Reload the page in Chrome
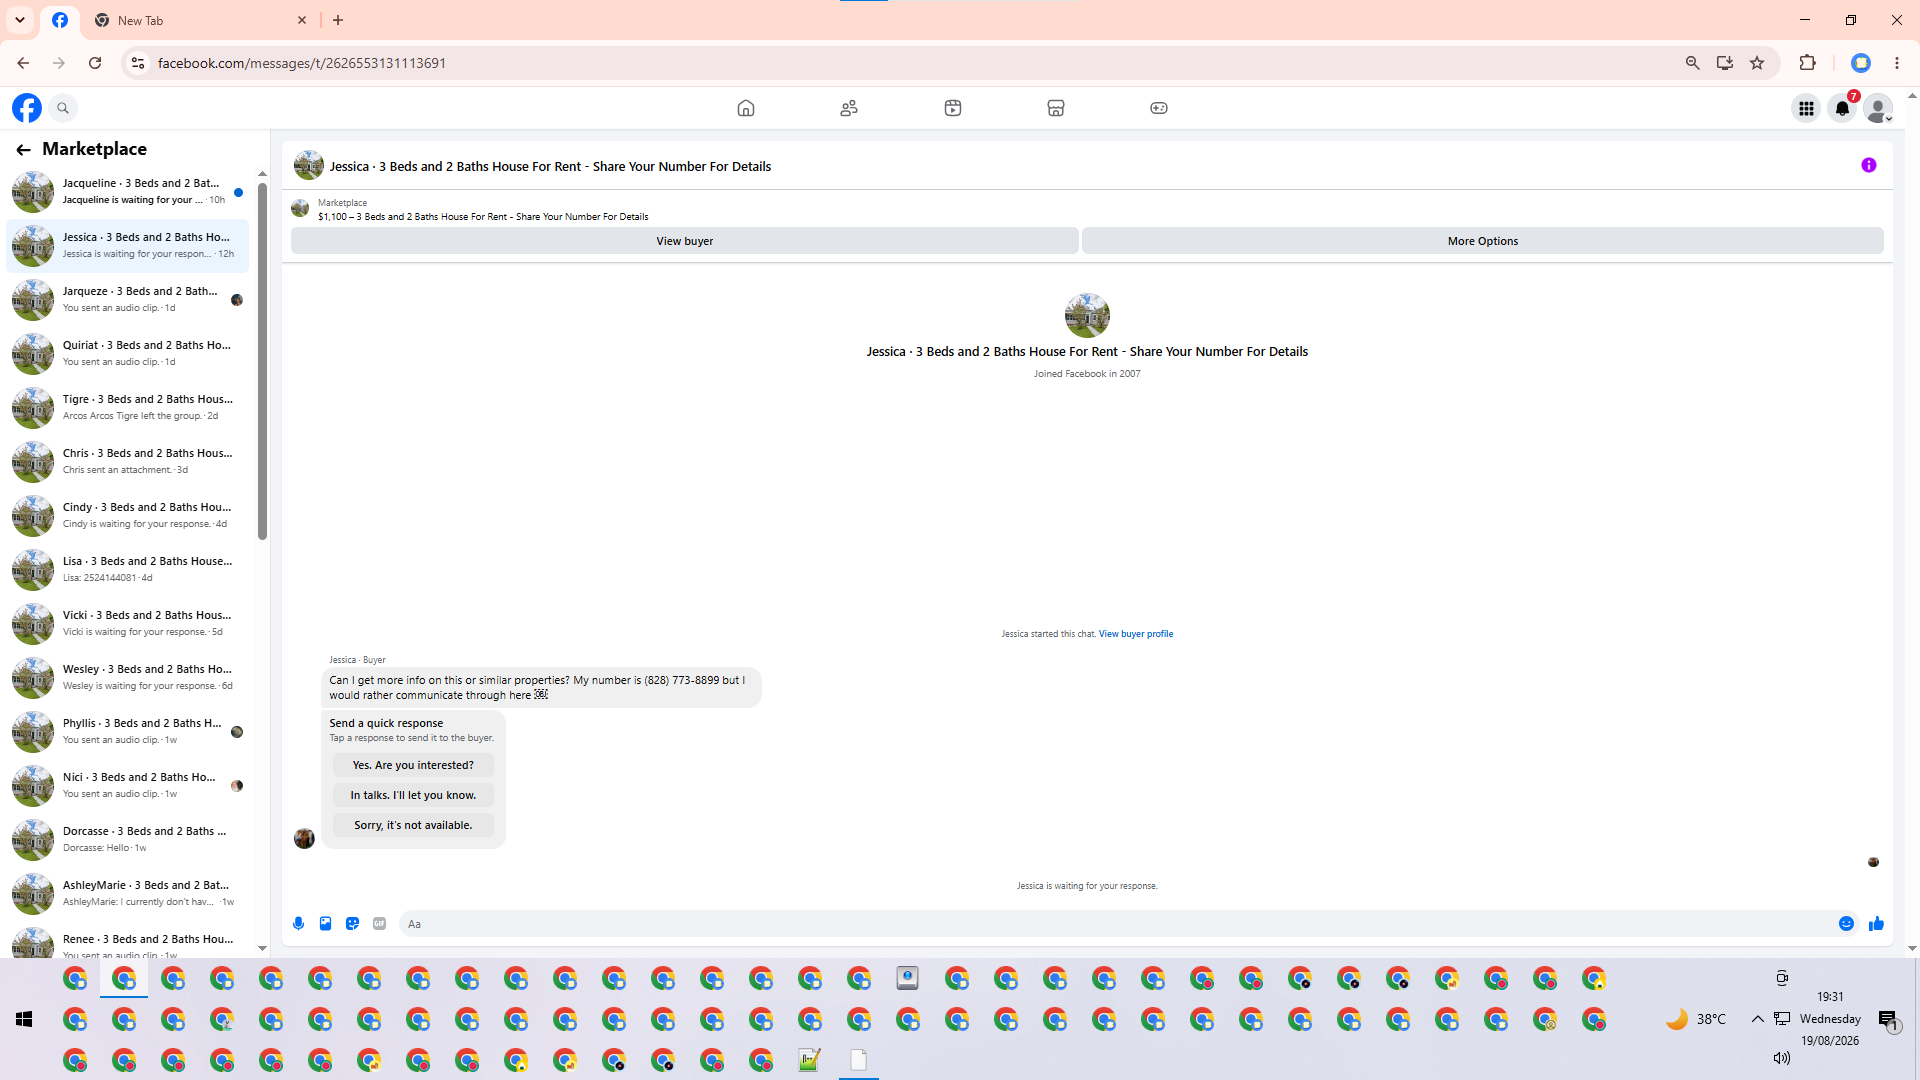This screenshot has width=1920, height=1080. click(x=95, y=63)
